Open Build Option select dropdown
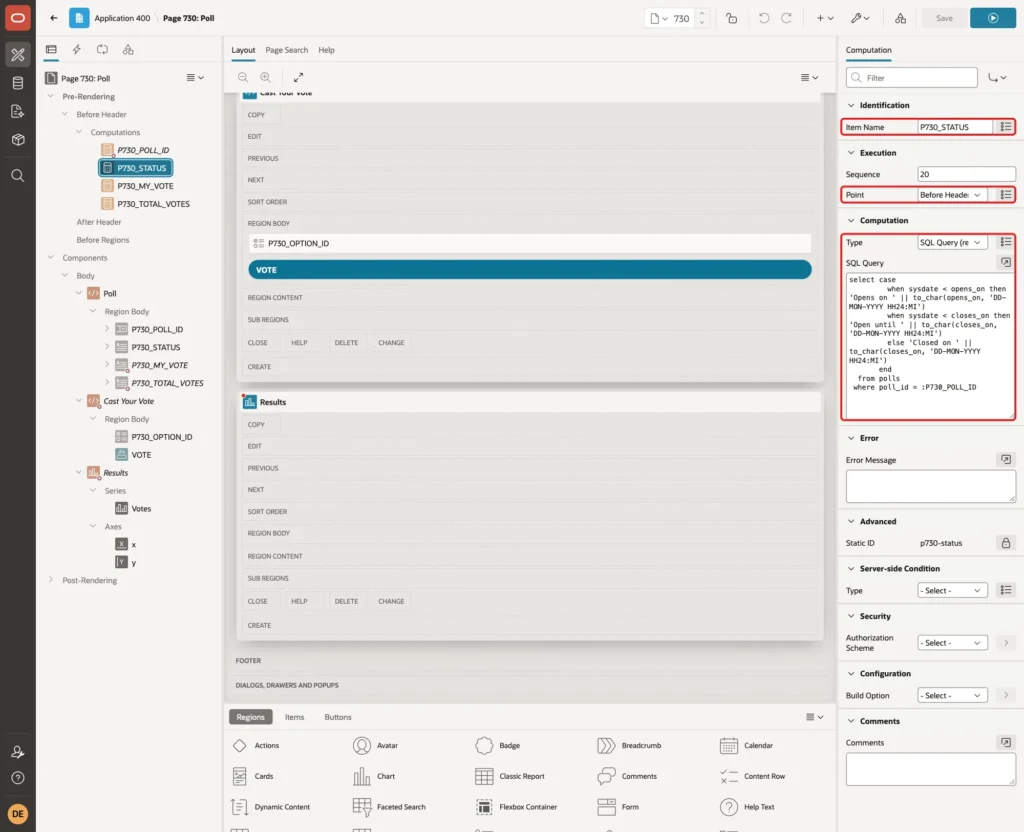Screen dimensions: 1024x832 (952, 696)
